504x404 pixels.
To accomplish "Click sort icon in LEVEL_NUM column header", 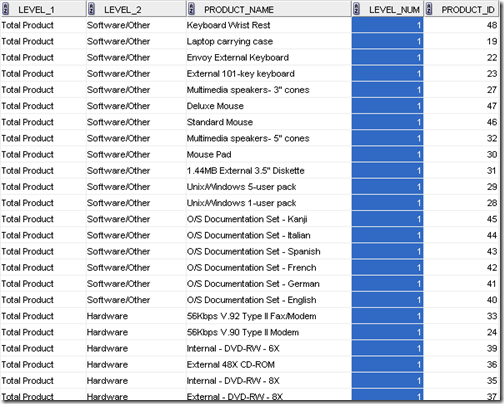I will [356, 9].
